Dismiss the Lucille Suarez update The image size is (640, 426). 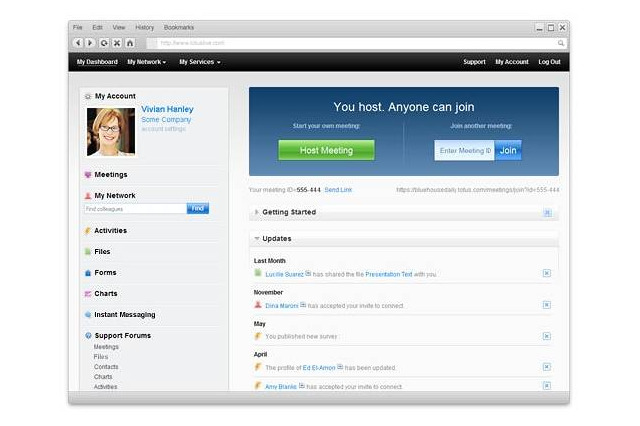click(x=547, y=273)
